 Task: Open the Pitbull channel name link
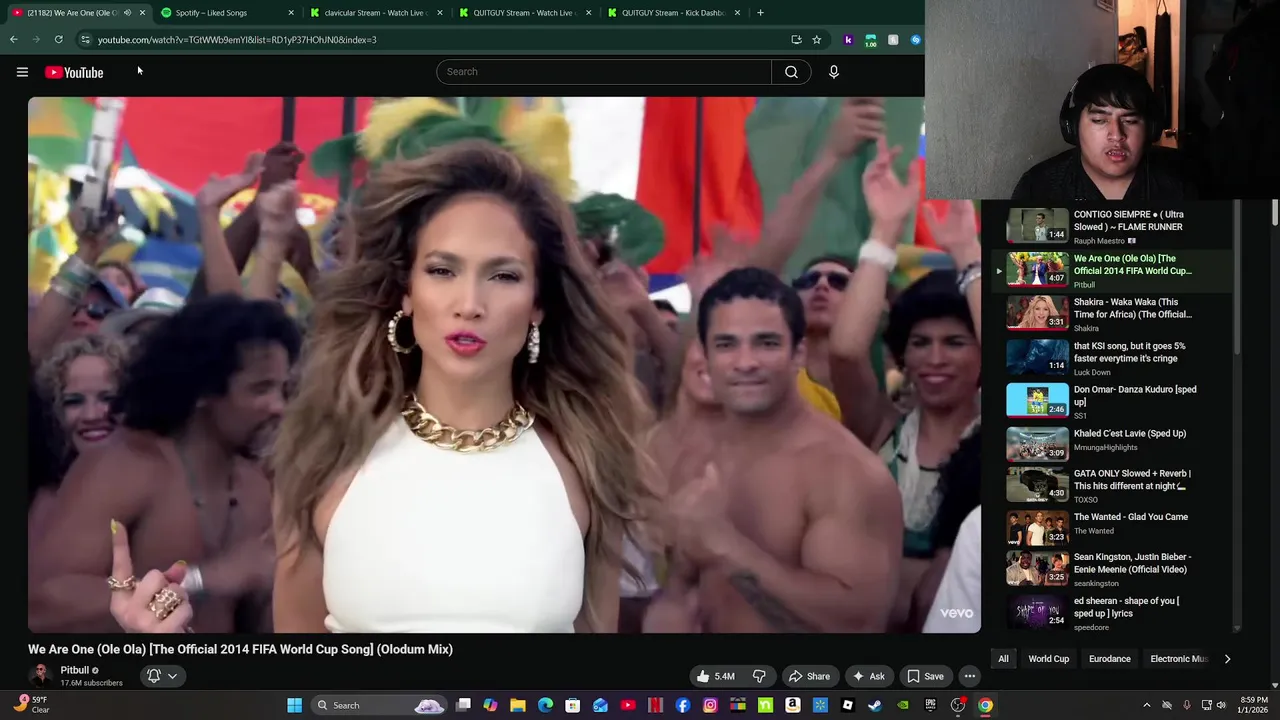click(75, 670)
